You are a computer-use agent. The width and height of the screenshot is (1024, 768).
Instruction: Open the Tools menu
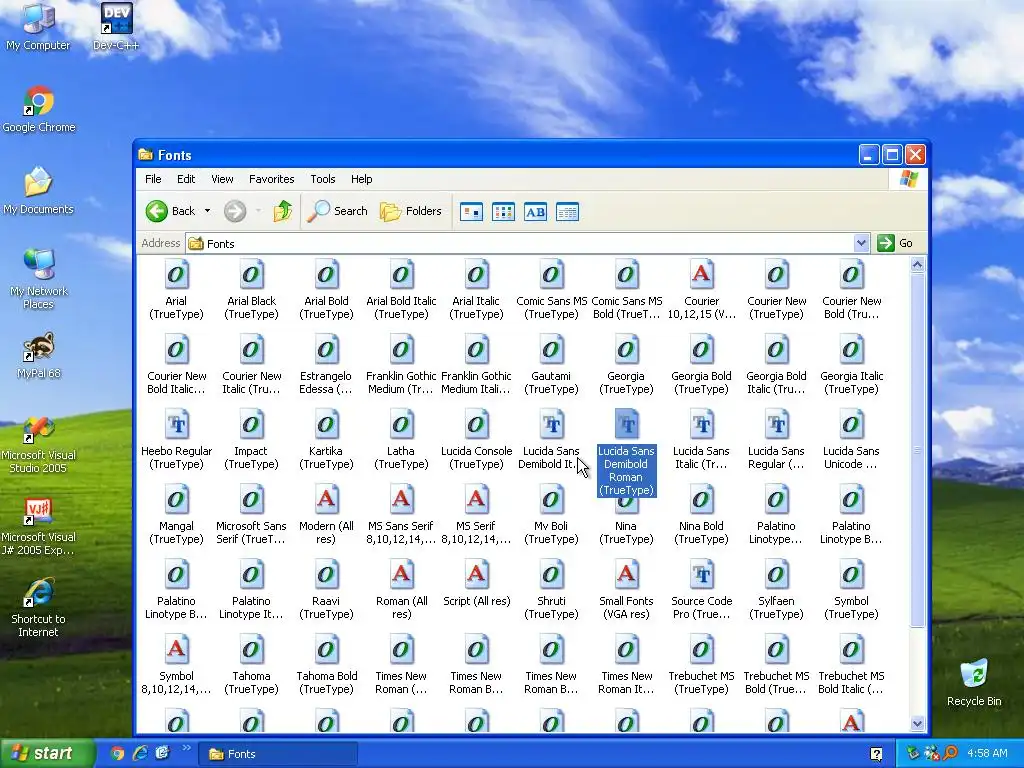(x=323, y=179)
